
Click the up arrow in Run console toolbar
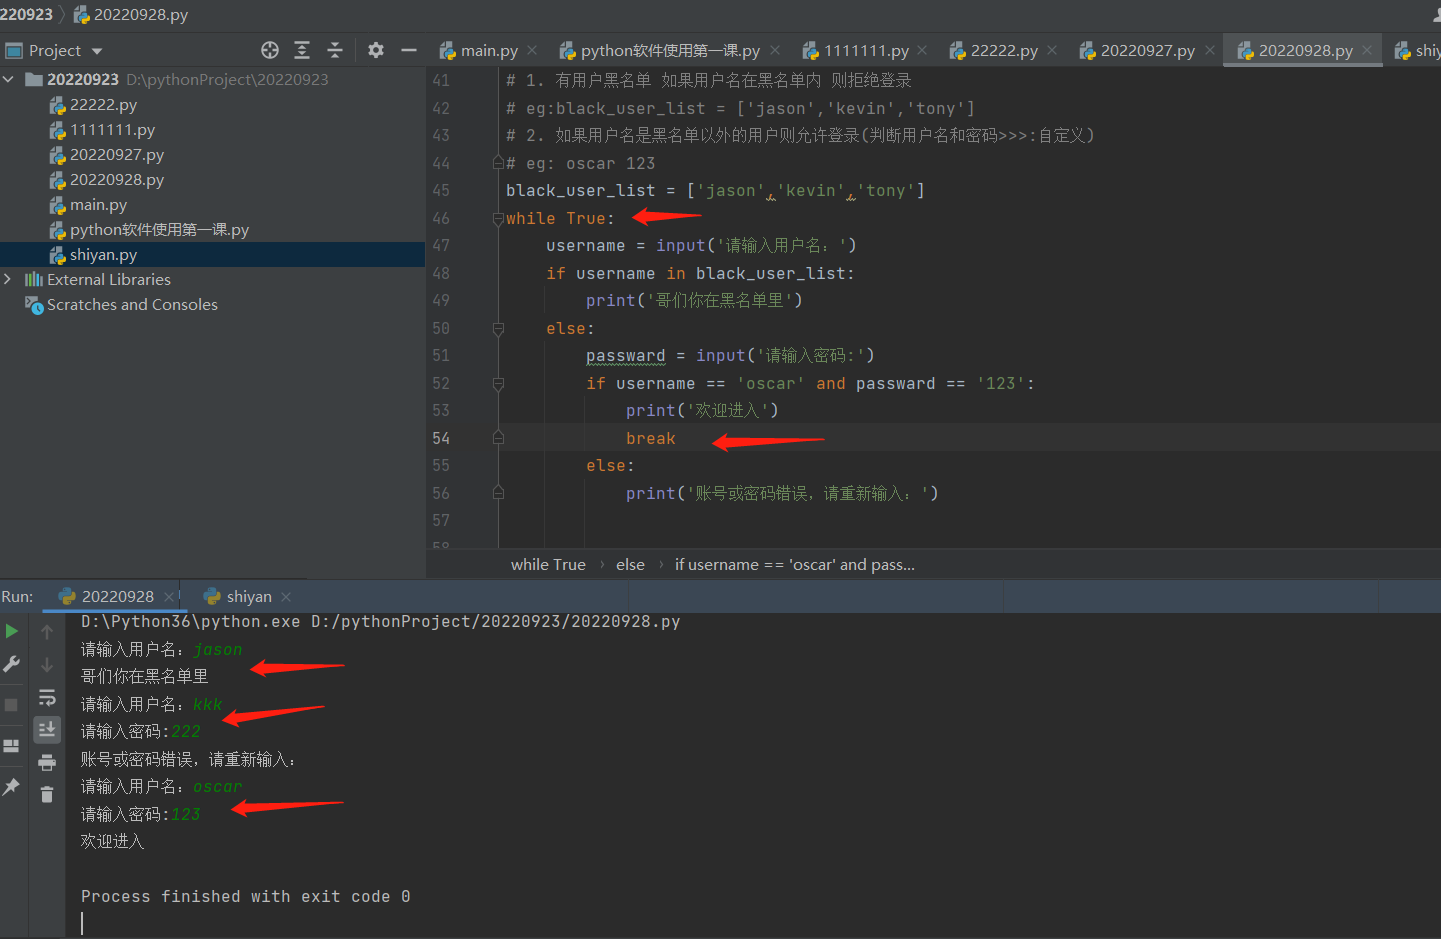[47, 631]
